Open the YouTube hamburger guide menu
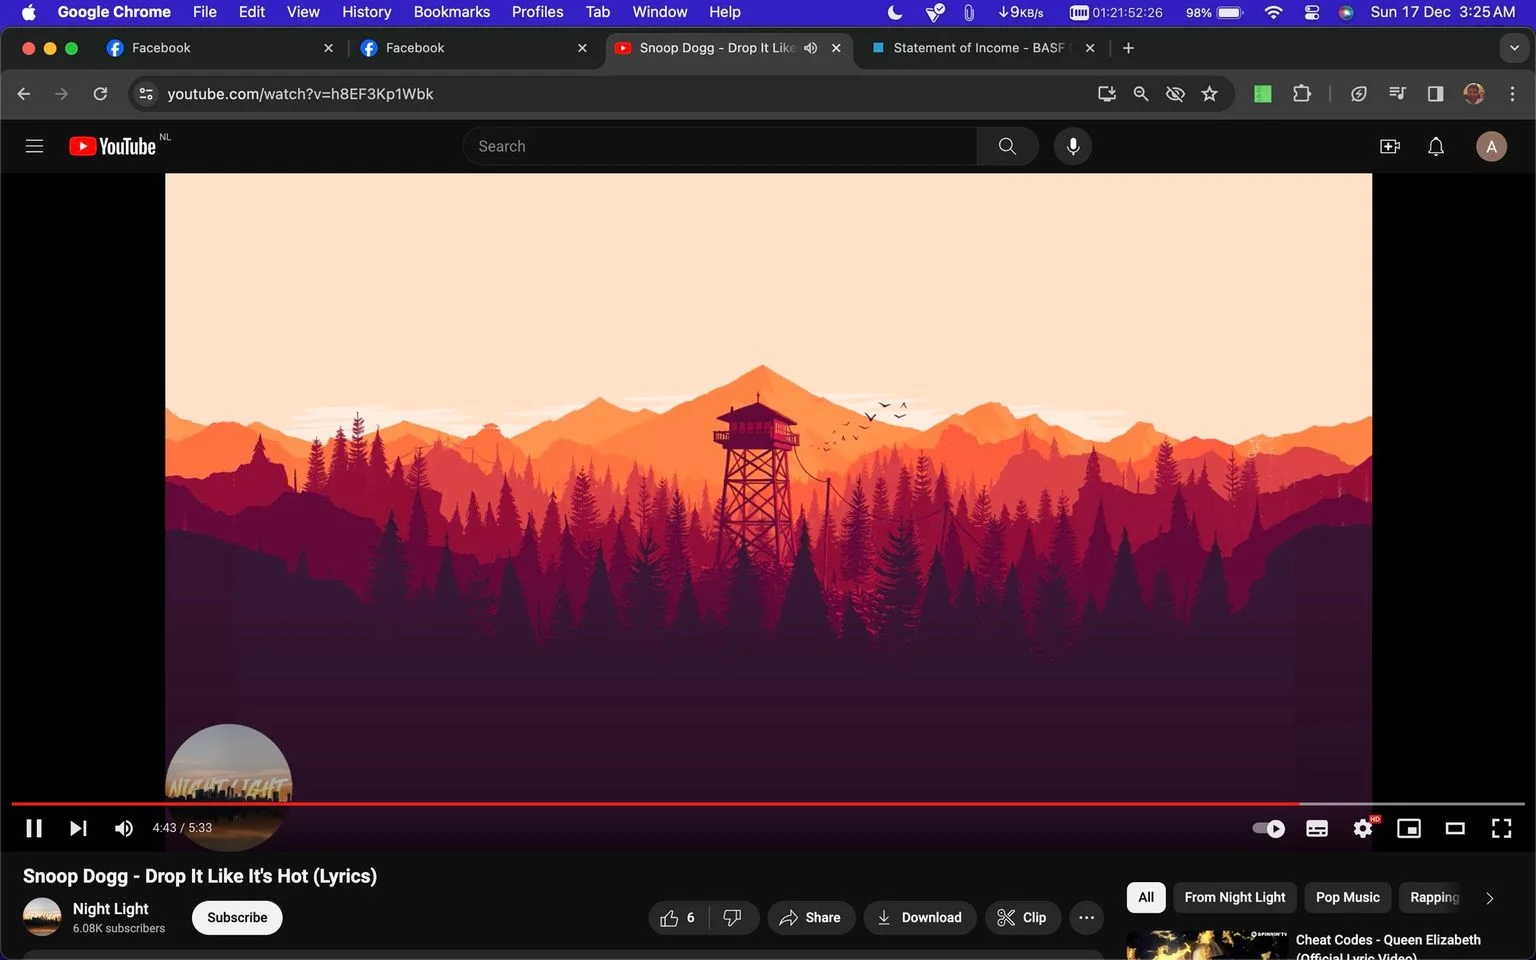 (x=34, y=146)
